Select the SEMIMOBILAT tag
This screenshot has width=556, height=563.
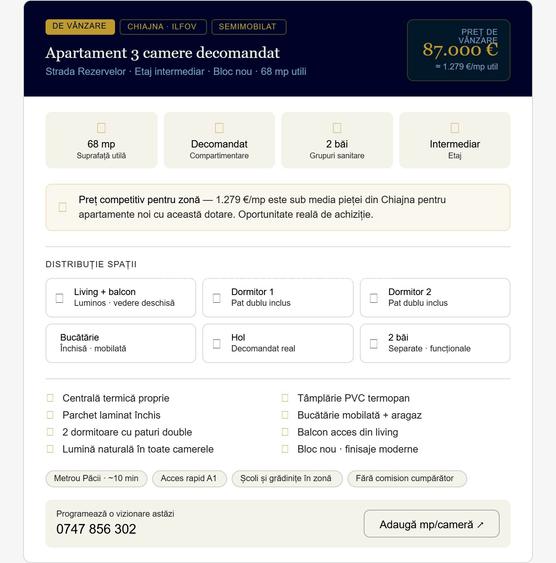click(249, 27)
